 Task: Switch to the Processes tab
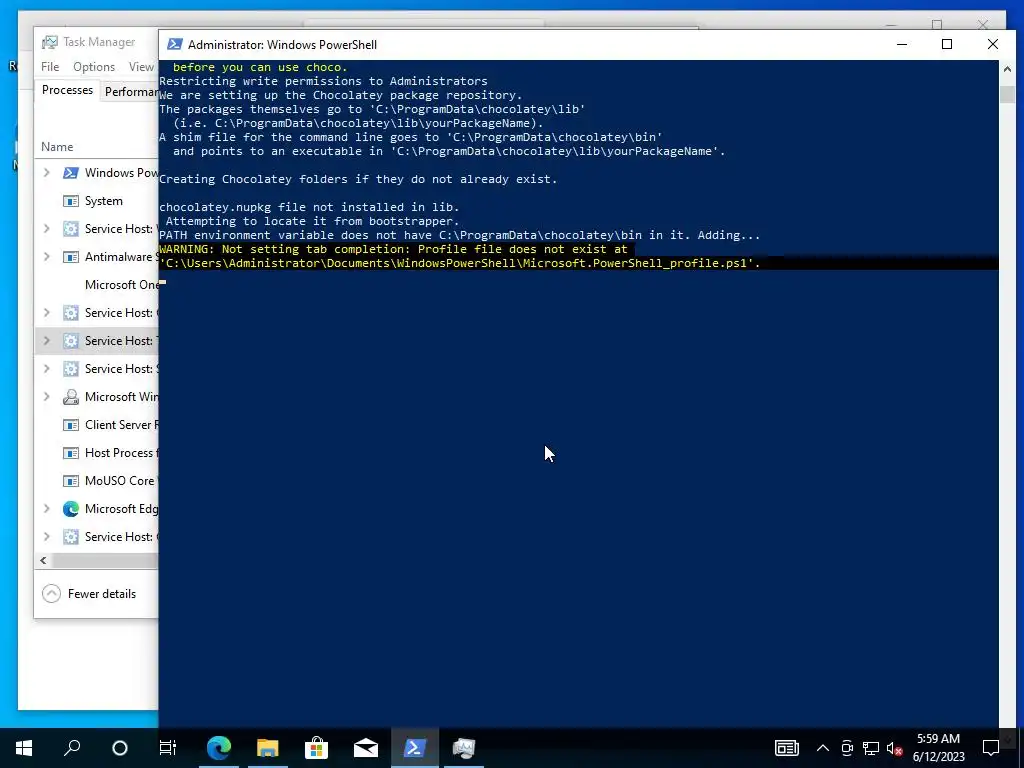(x=67, y=90)
